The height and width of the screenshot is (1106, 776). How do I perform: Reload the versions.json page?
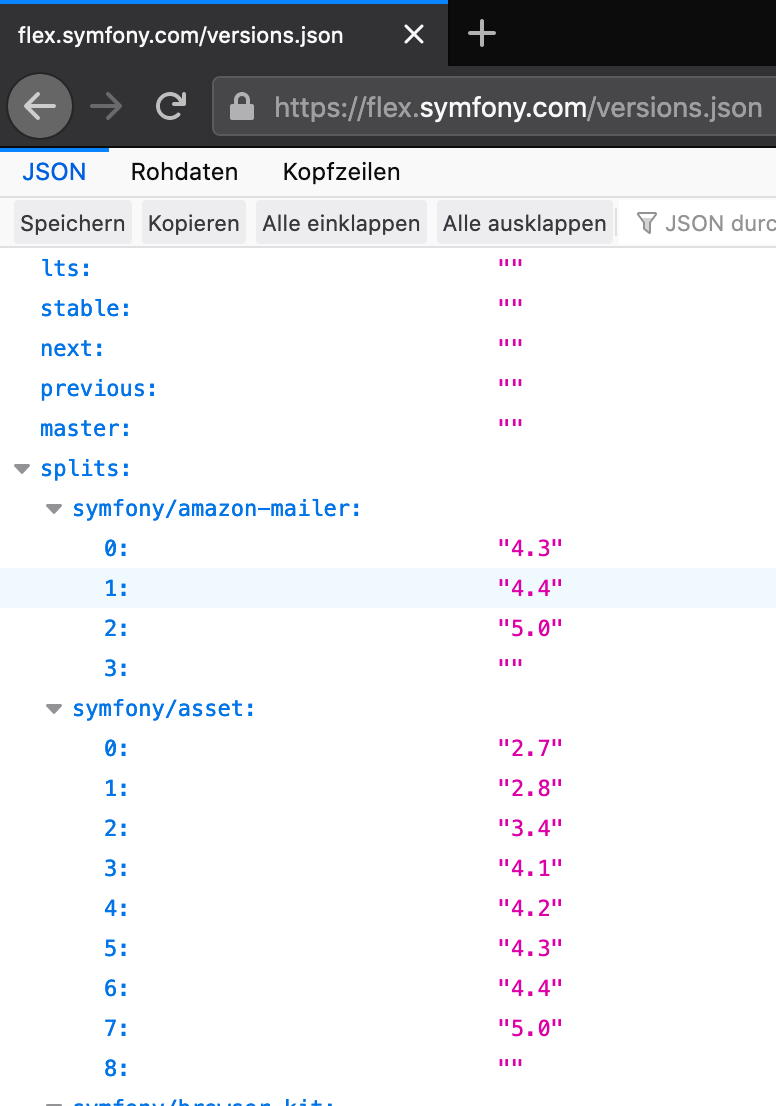[171, 107]
